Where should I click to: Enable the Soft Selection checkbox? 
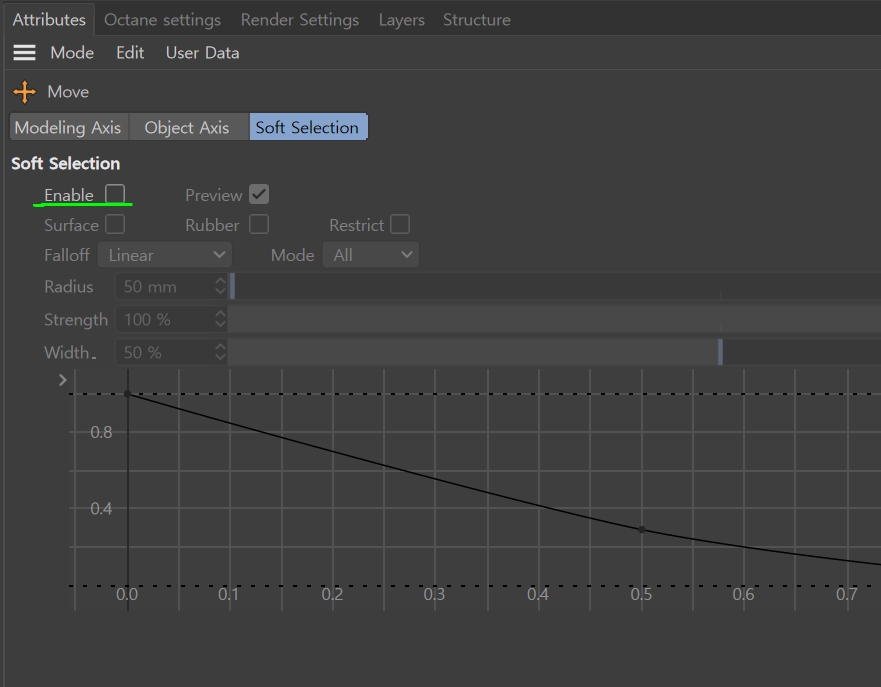point(115,194)
